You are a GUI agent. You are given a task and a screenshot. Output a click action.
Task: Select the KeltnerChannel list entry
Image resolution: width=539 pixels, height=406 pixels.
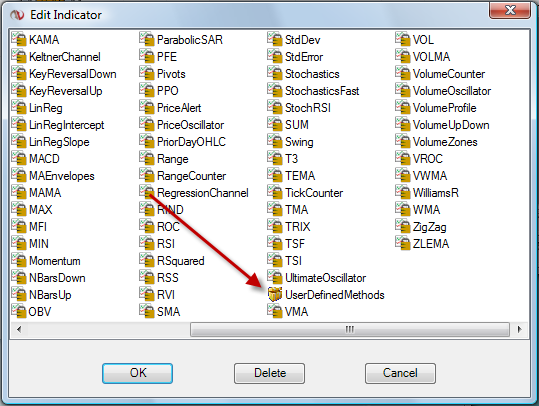(x=56, y=56)
